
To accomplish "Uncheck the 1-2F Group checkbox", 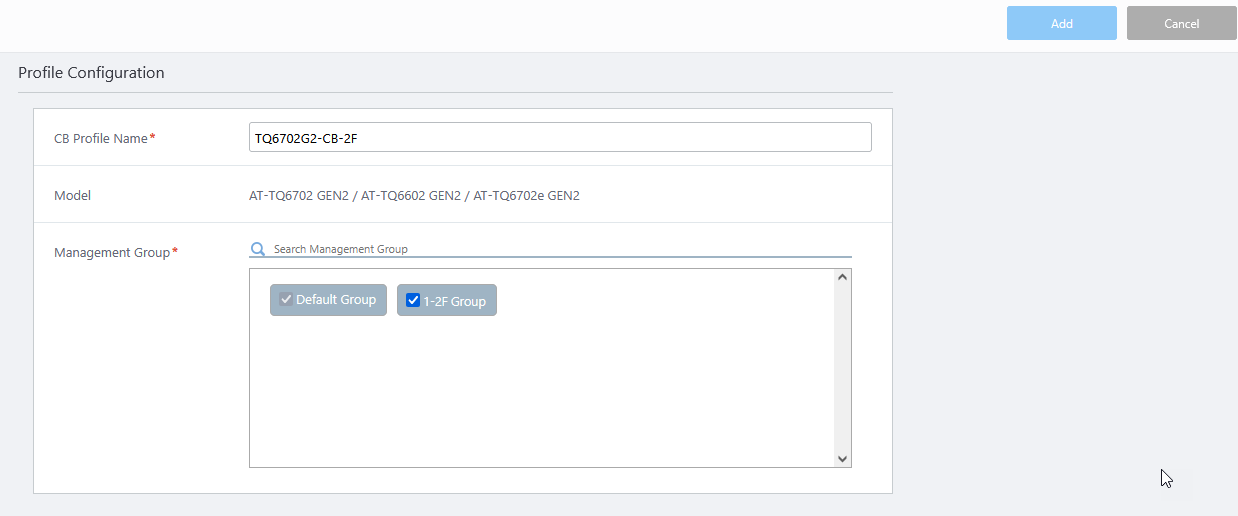I will [x=413, y=301].
